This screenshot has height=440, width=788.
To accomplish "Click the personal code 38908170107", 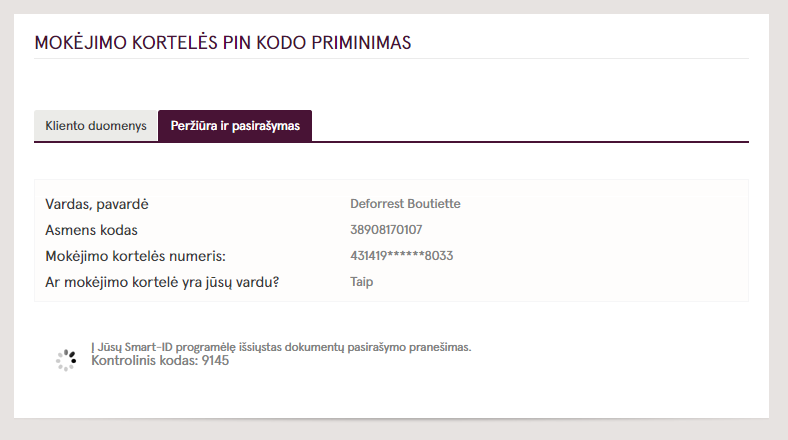I will coord(386,230).
